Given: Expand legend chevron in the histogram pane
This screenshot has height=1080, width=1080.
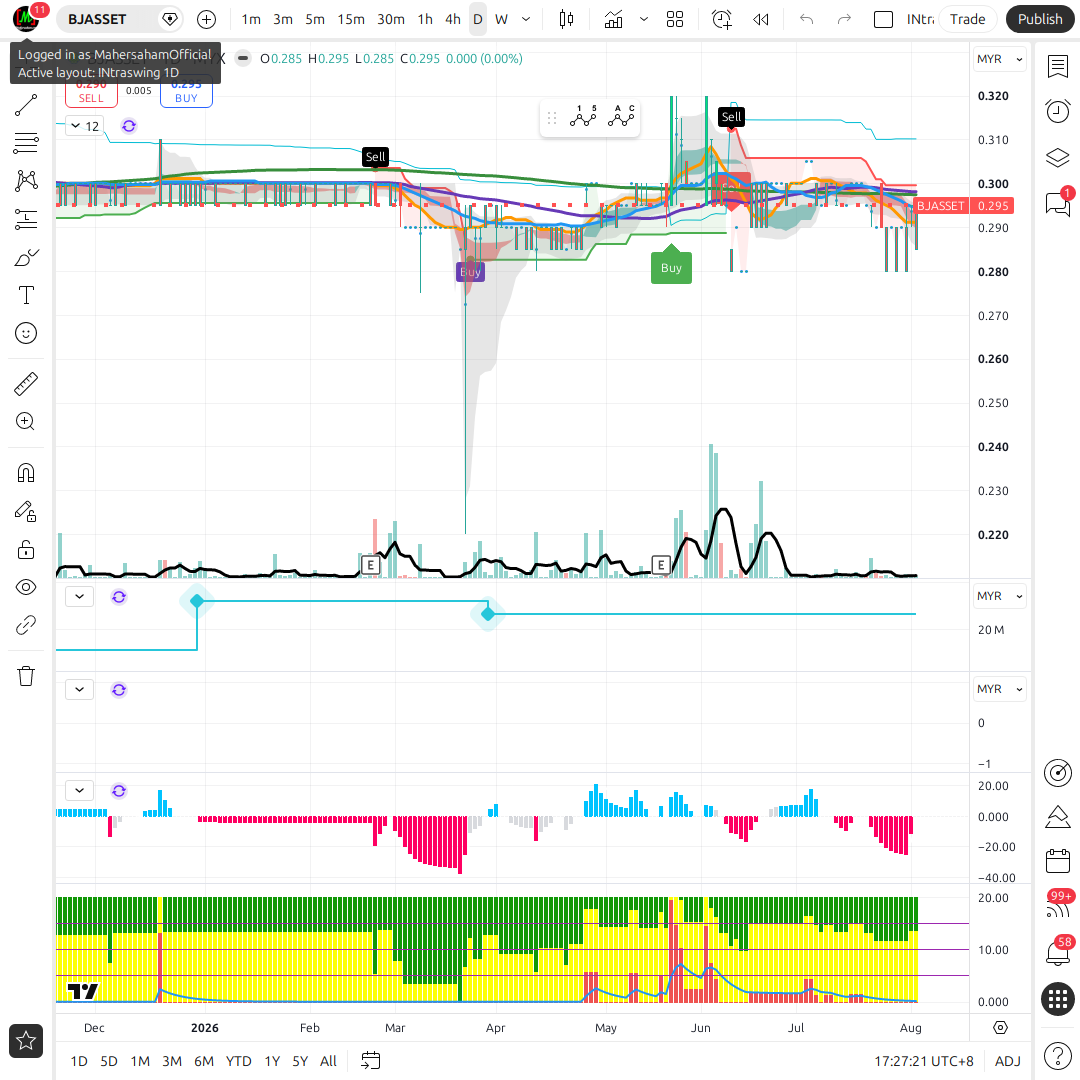Looking at the screenshot, I should [80, 790].
